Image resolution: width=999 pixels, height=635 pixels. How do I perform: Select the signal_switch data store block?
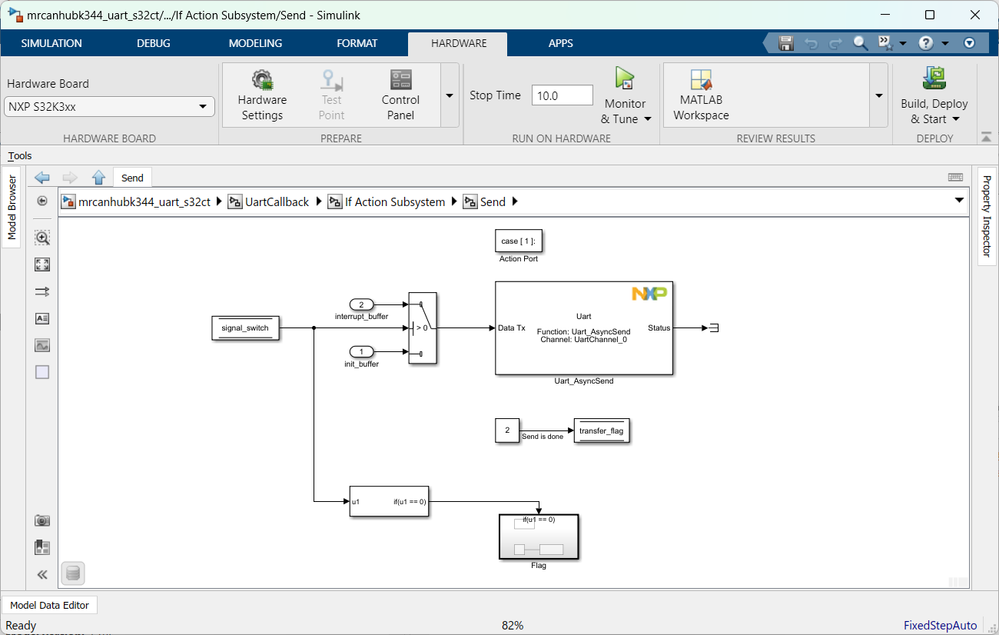(245, 328)
